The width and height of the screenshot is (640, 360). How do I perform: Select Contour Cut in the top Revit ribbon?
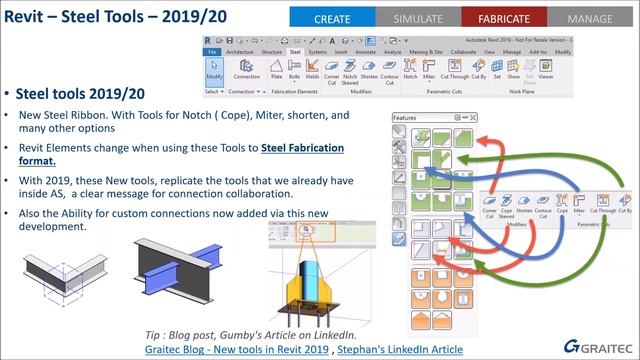(389, 72)
